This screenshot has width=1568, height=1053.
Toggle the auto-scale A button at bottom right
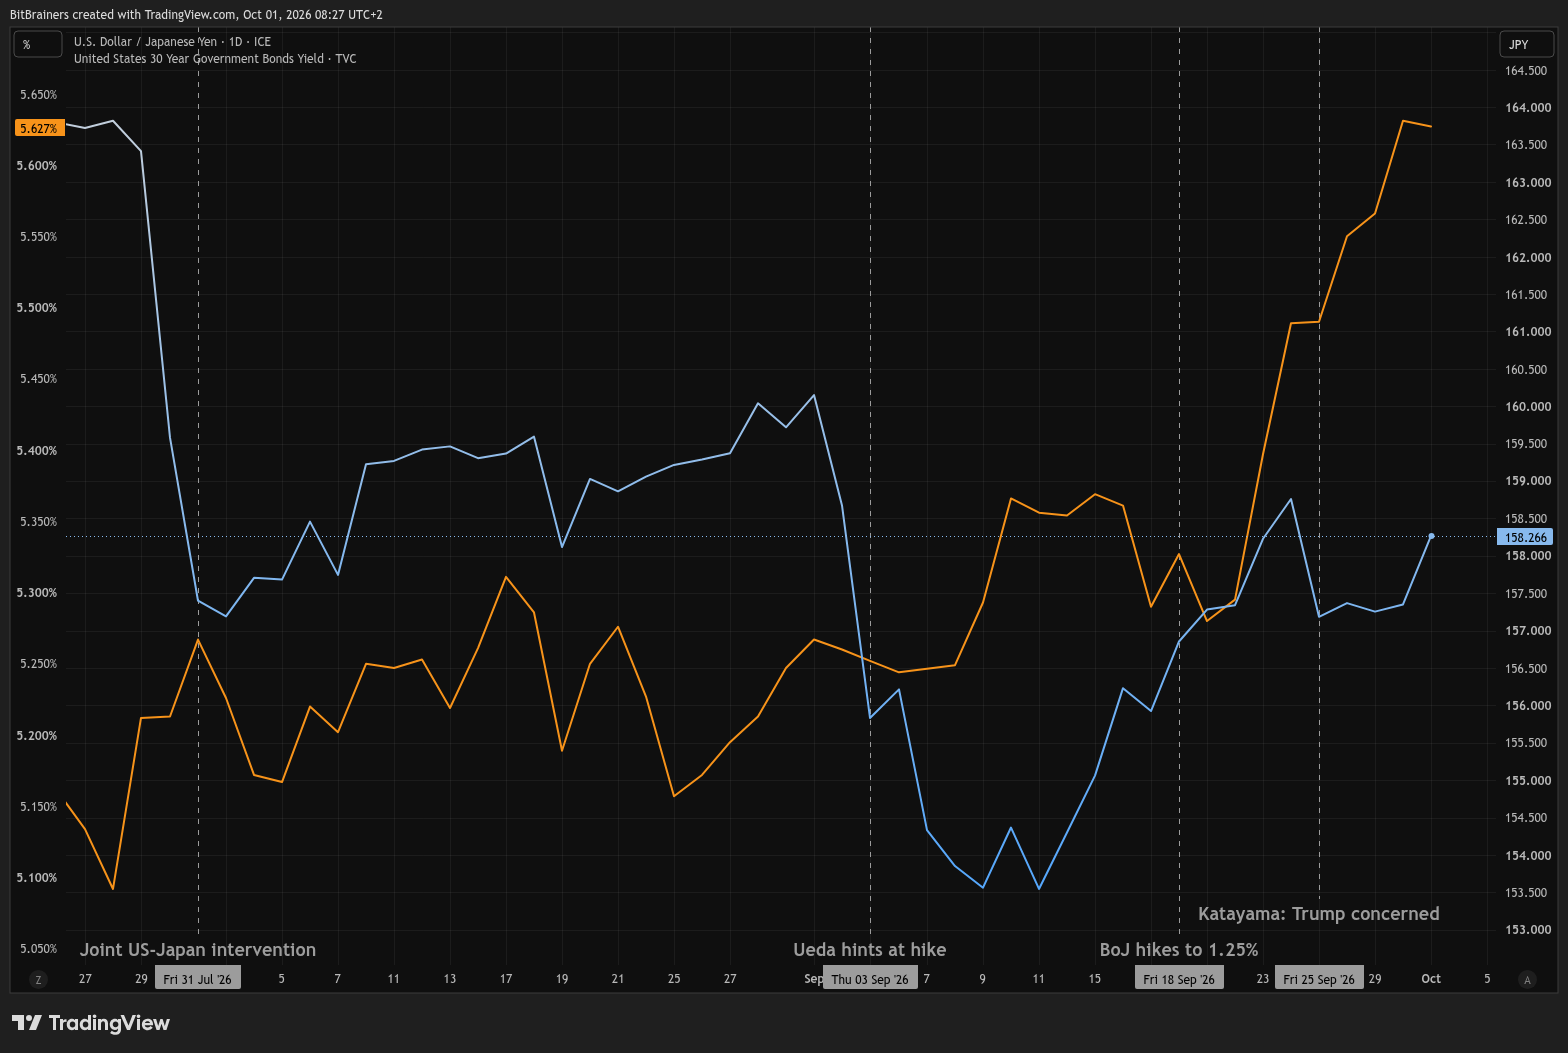pyautogui.click(x=1526, y=980)
